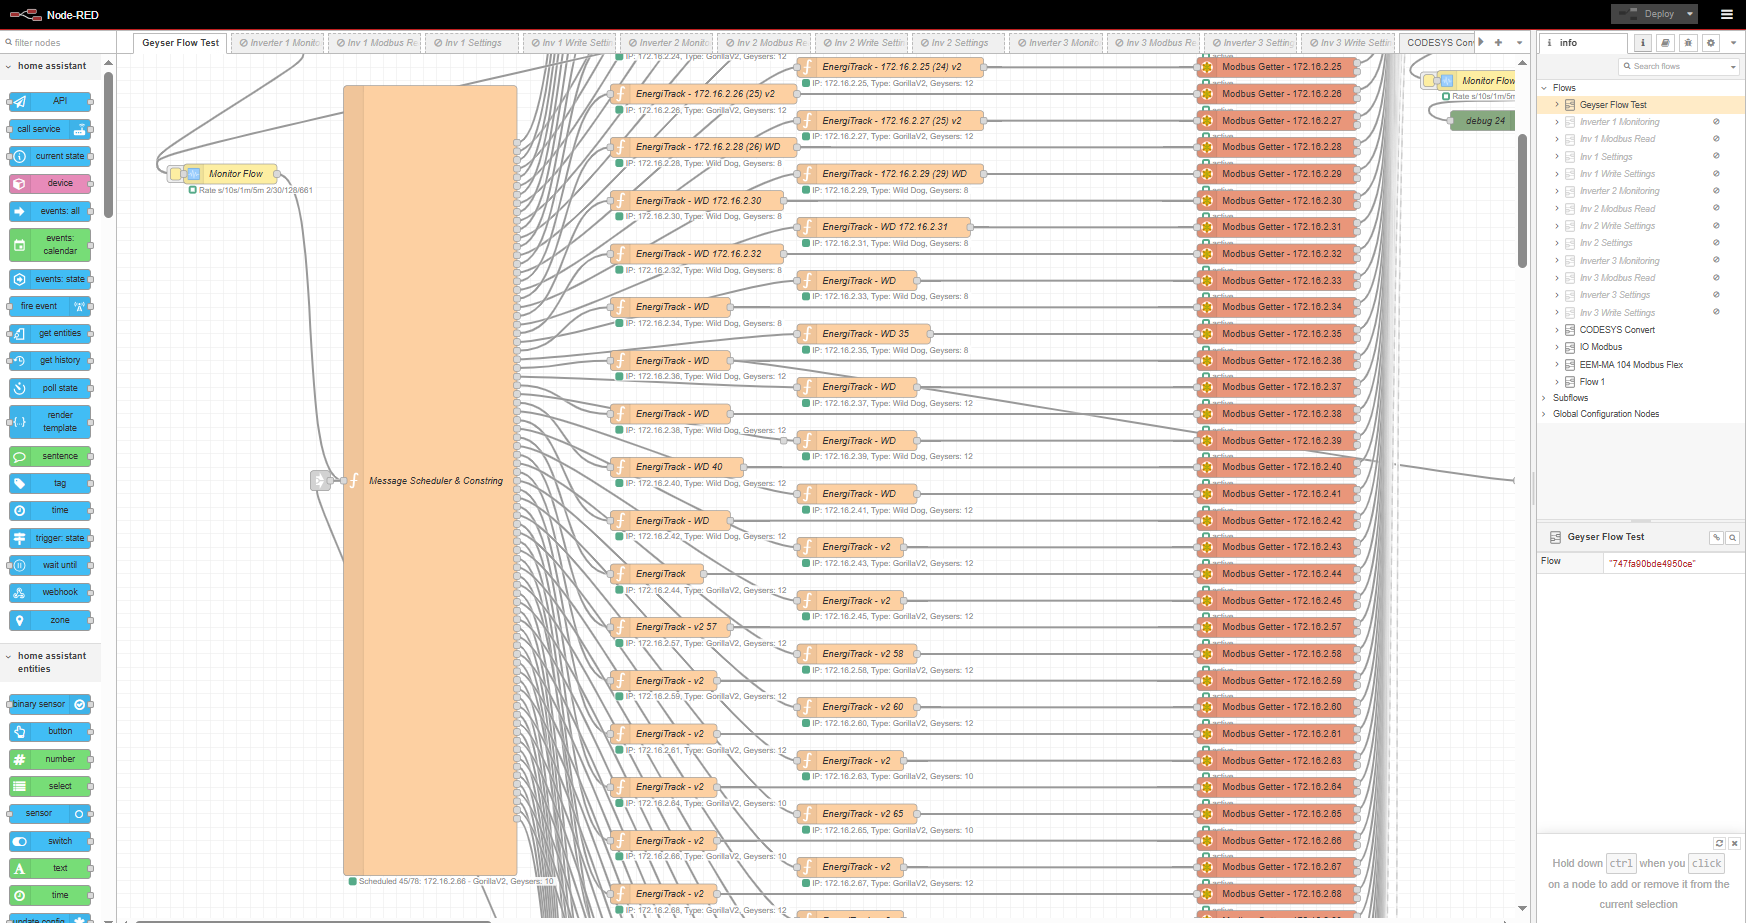Show the information sidebar icon button
Viewport: 1746px width, 923px height.
click(x=1642, y=43)
